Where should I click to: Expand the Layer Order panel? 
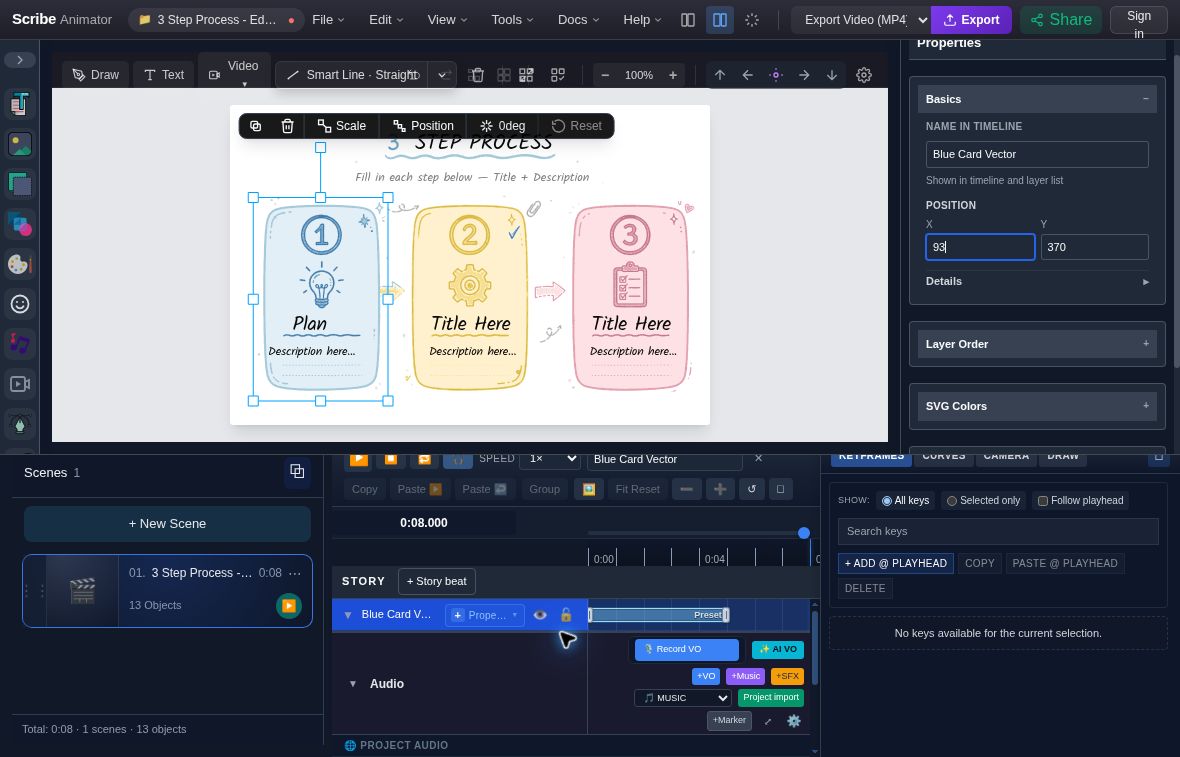[1037, 344]
